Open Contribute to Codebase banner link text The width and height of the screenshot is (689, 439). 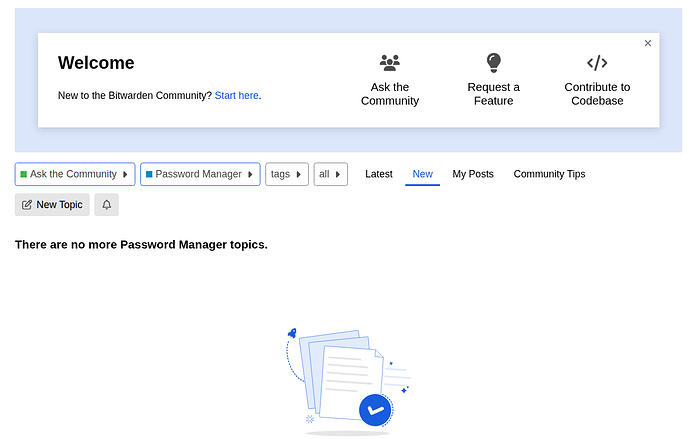click(597, 94)
